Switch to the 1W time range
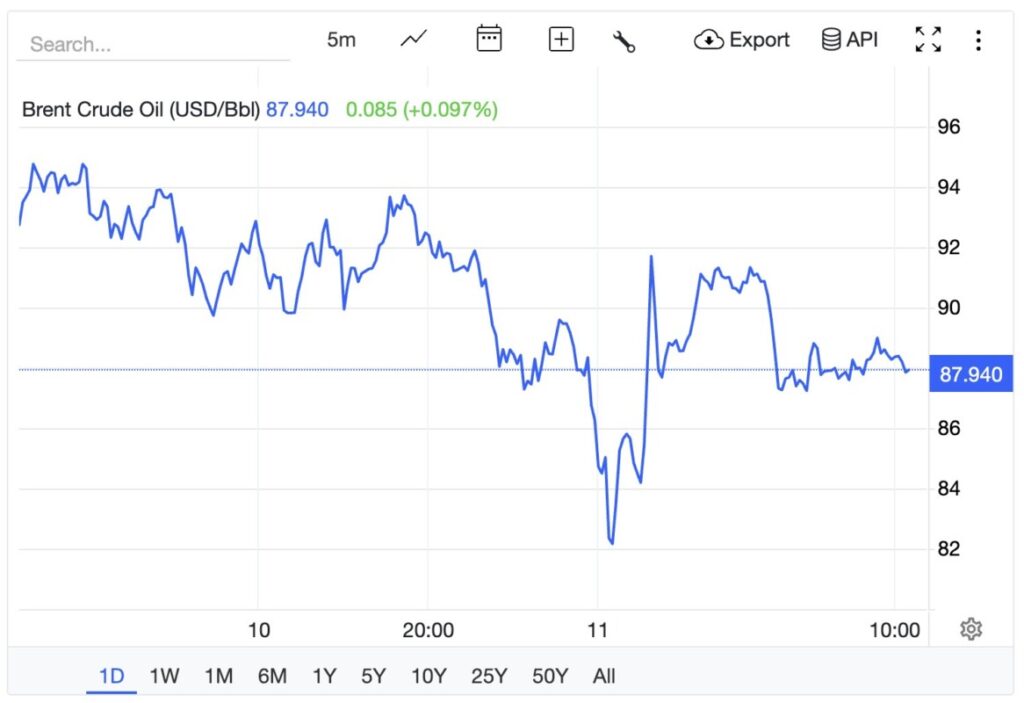The width and height of the screenshot is (1024, 703). point(164,676)
